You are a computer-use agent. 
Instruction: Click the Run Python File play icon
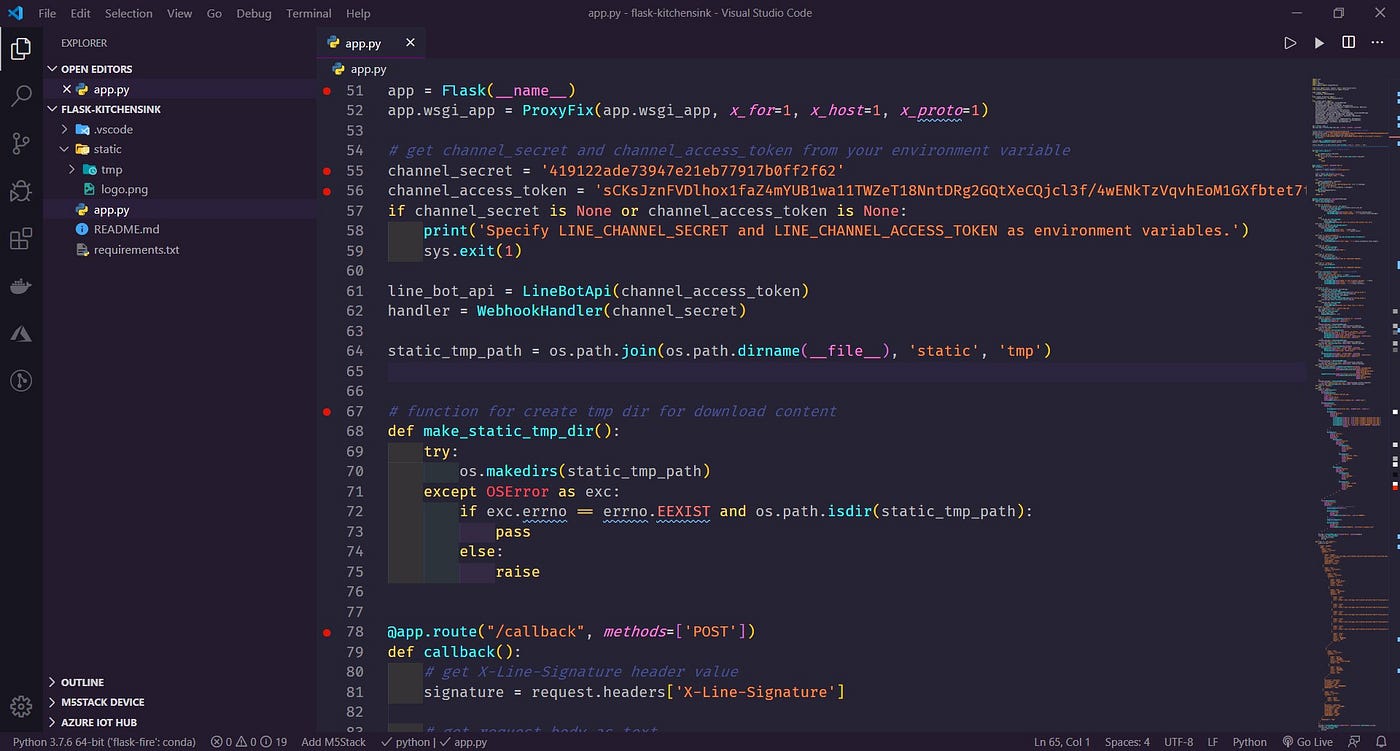point(1291,42)
